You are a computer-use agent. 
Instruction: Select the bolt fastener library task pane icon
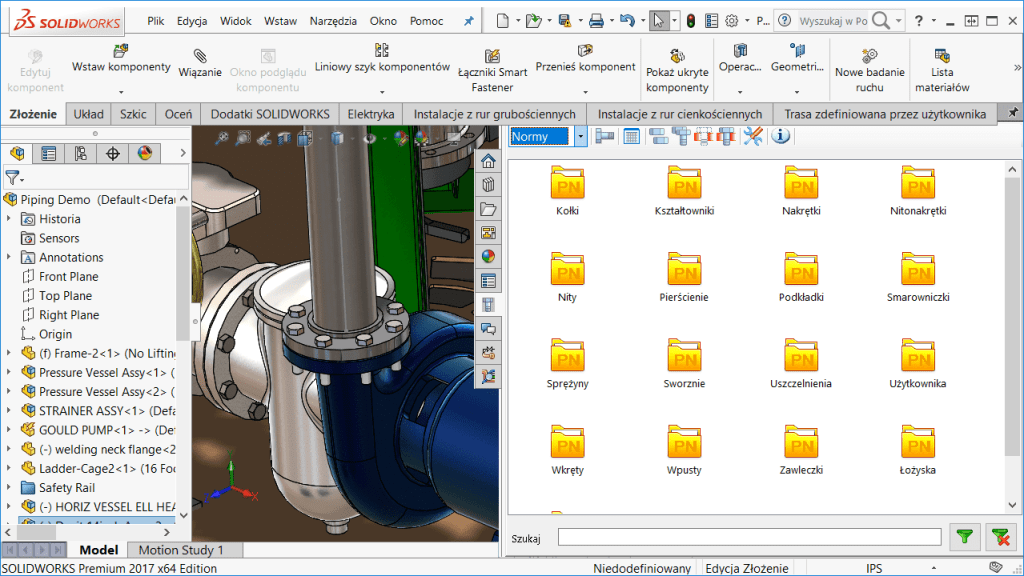(488, 305)
